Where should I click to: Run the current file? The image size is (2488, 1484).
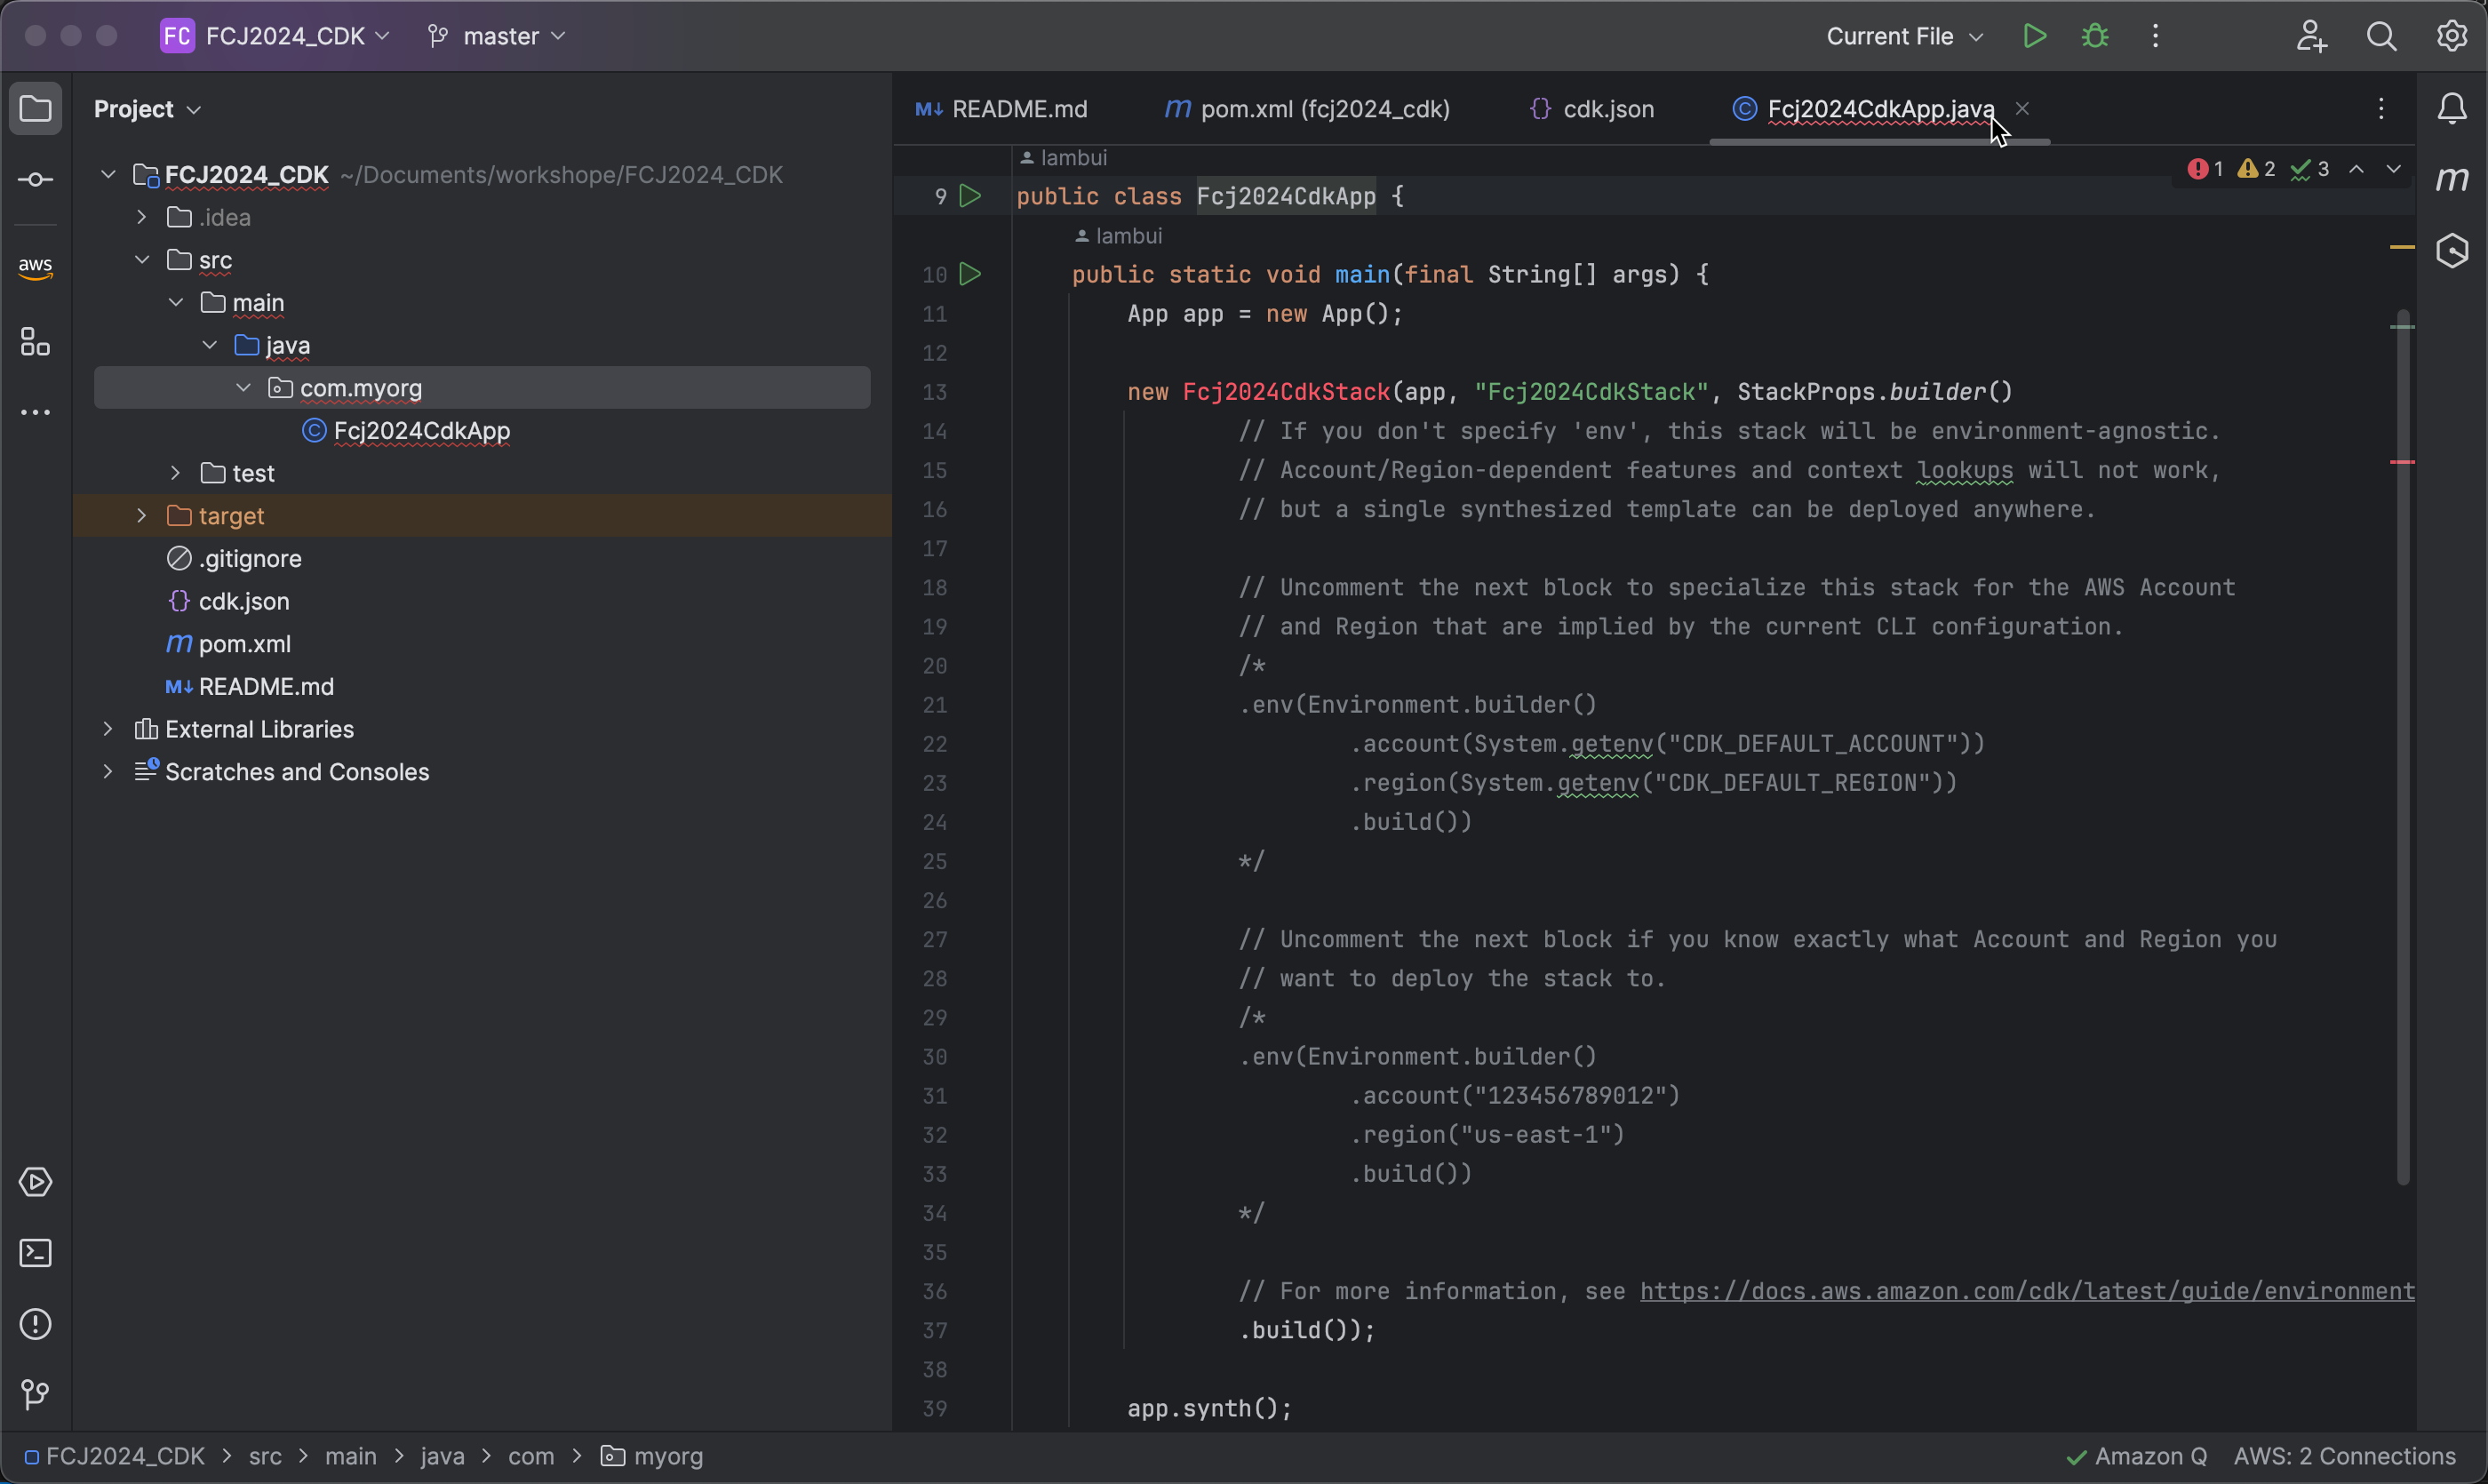tap(2034, 36)
